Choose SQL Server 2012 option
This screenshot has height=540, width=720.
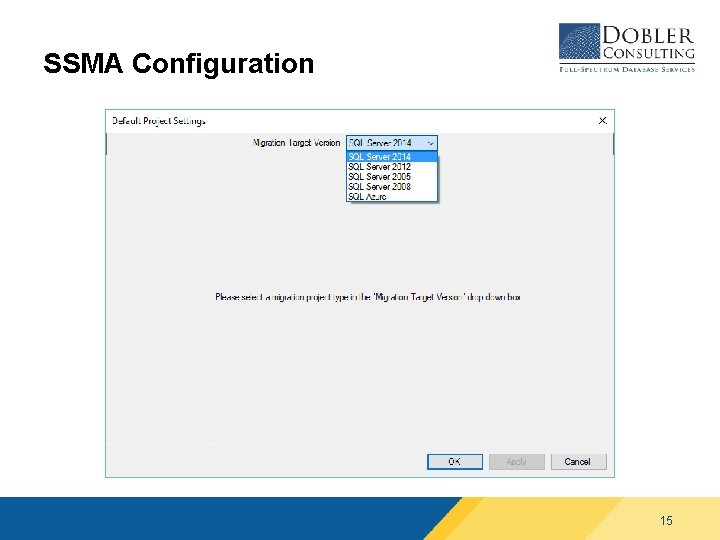click(x=392, y=167)
